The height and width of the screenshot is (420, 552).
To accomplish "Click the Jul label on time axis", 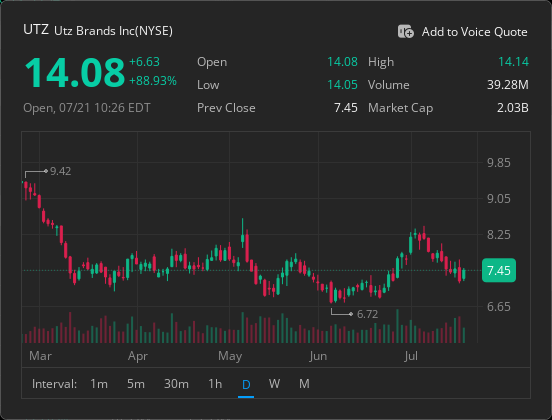I will pyautogui.click(x=411, y=356).
